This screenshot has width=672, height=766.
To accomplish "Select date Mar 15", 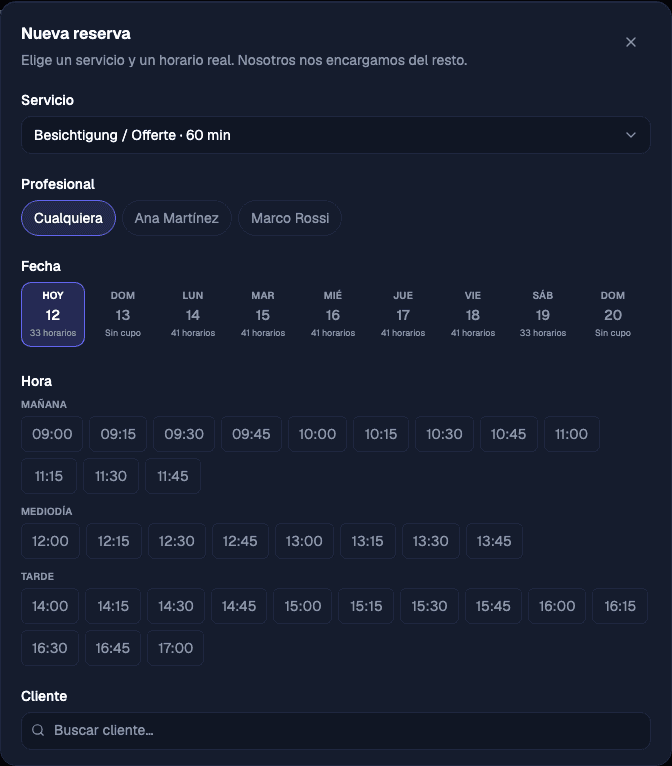I will (x=263, y=314).
